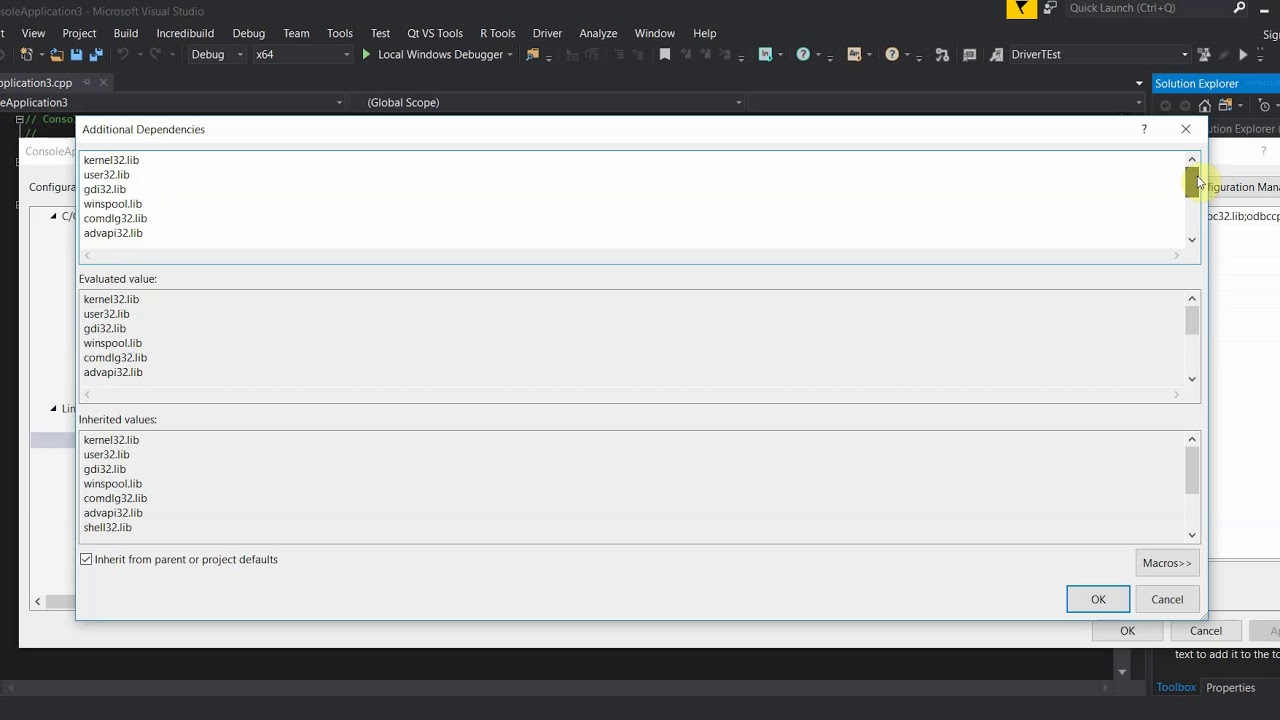Click advapi32.lib line in the top edit box
Screen dimensions: 1280x720
click(x=113, y=233)
